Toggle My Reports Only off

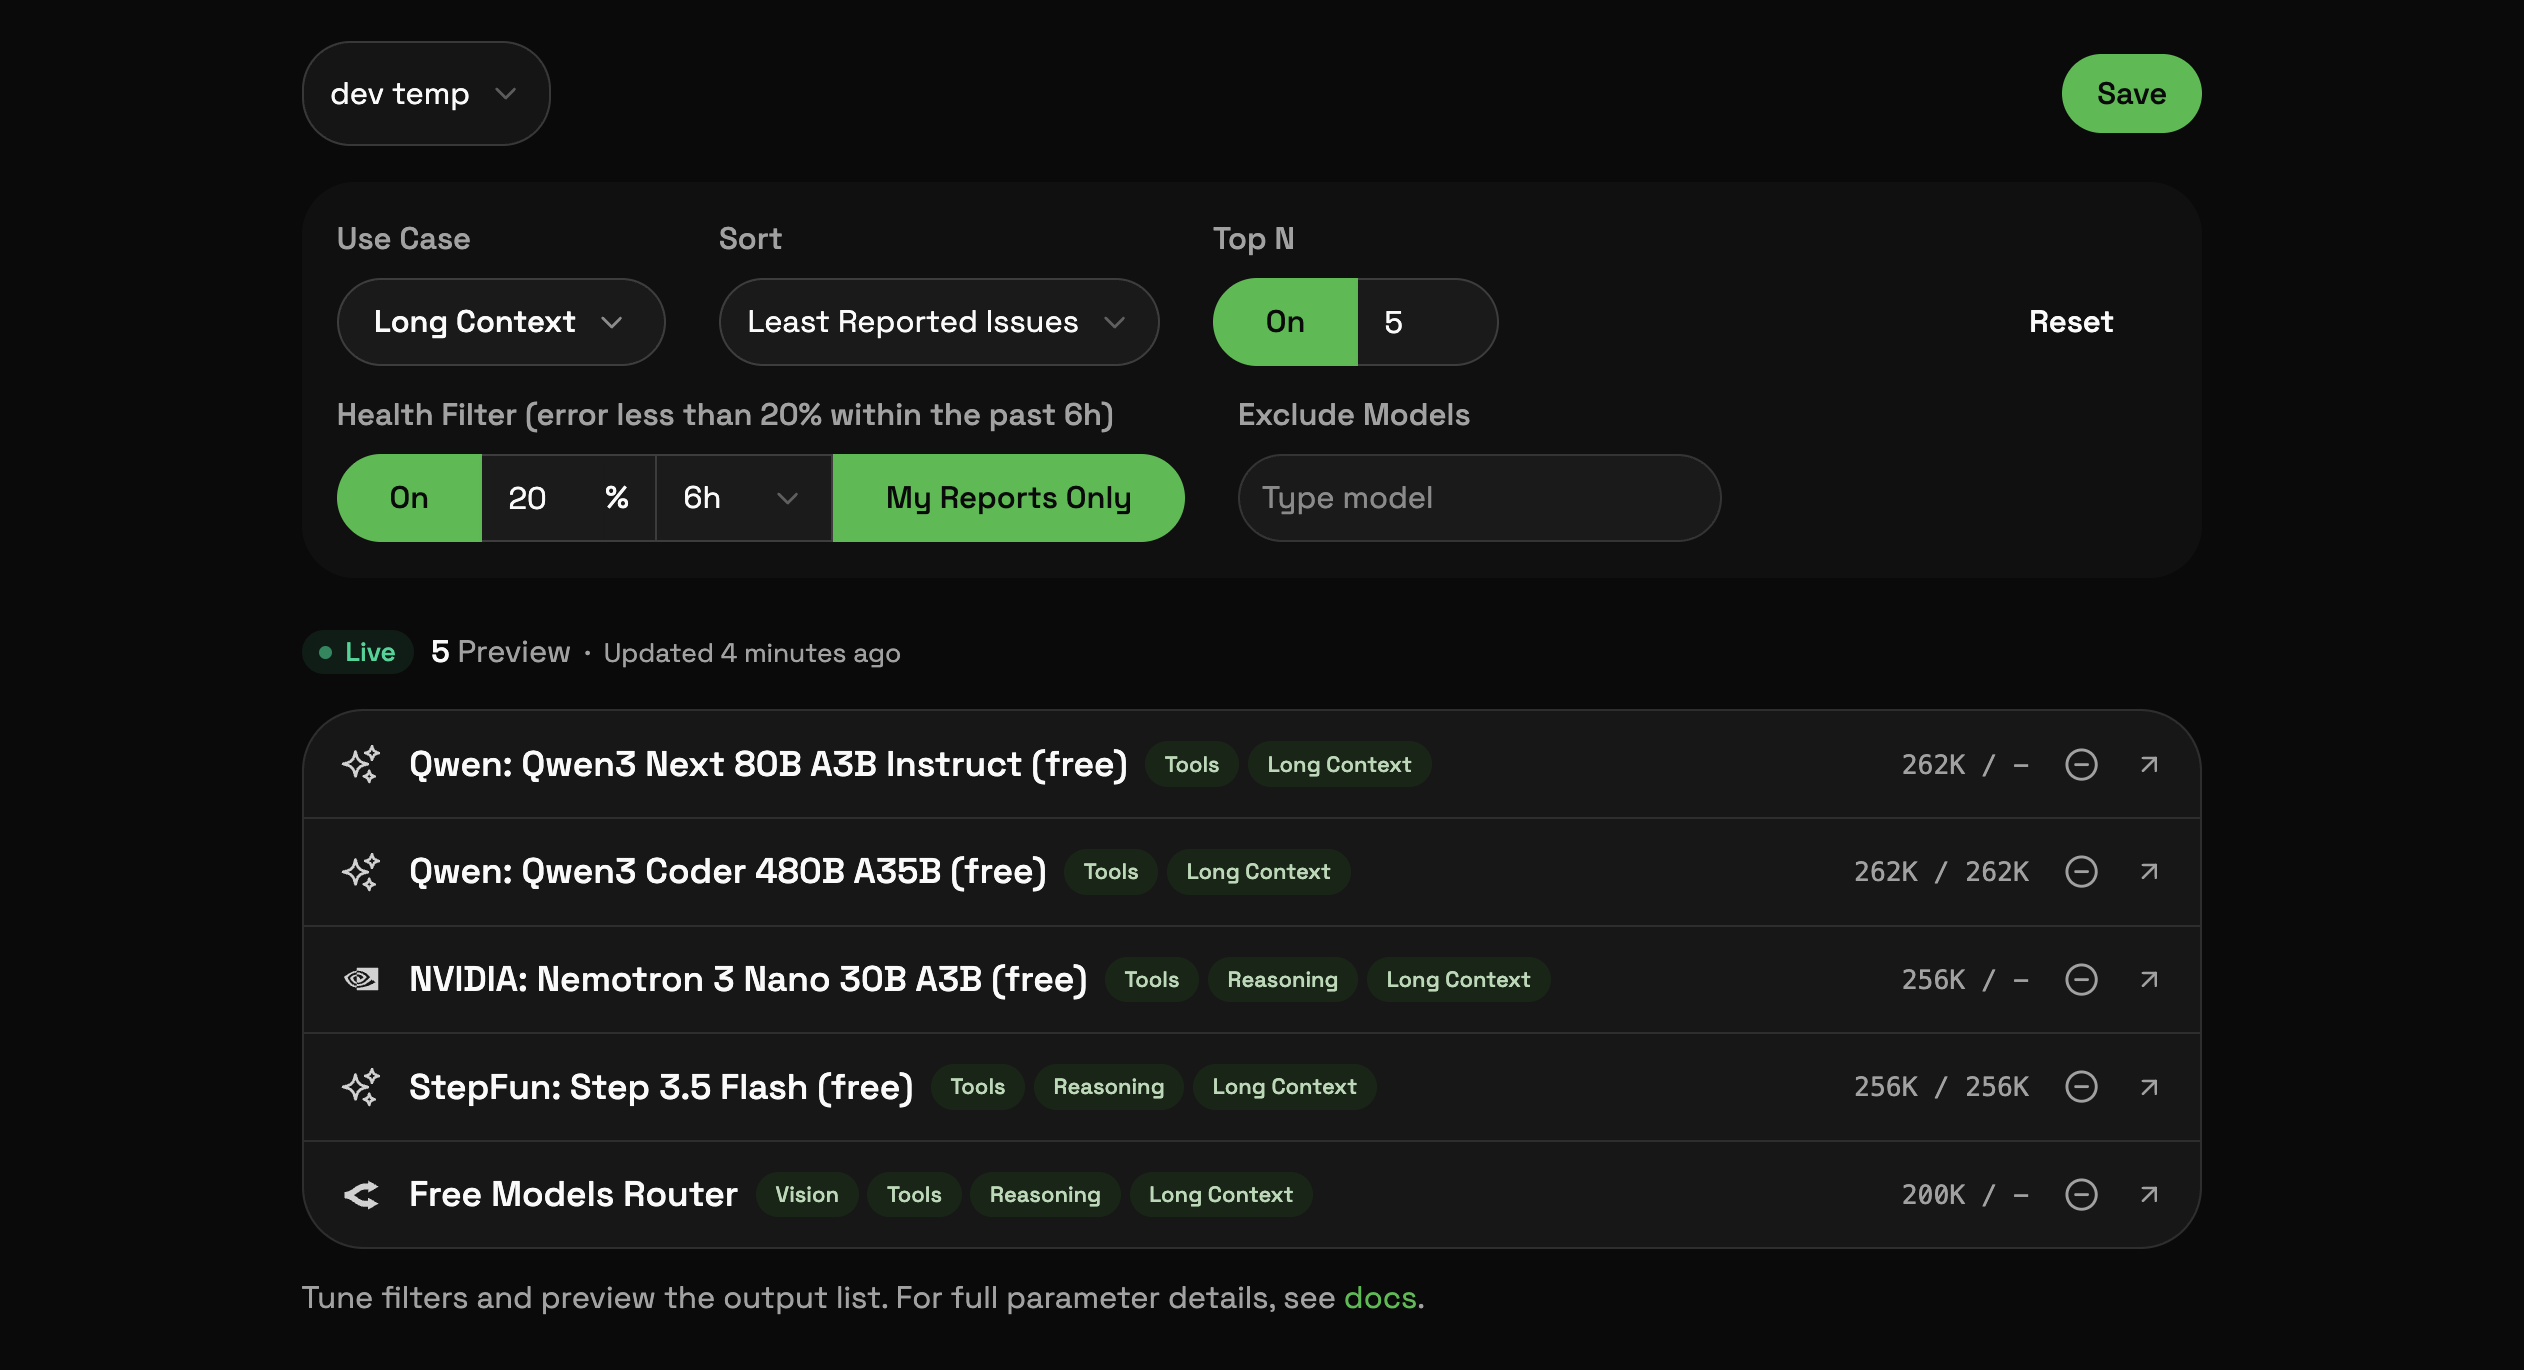pos(1007,497)
